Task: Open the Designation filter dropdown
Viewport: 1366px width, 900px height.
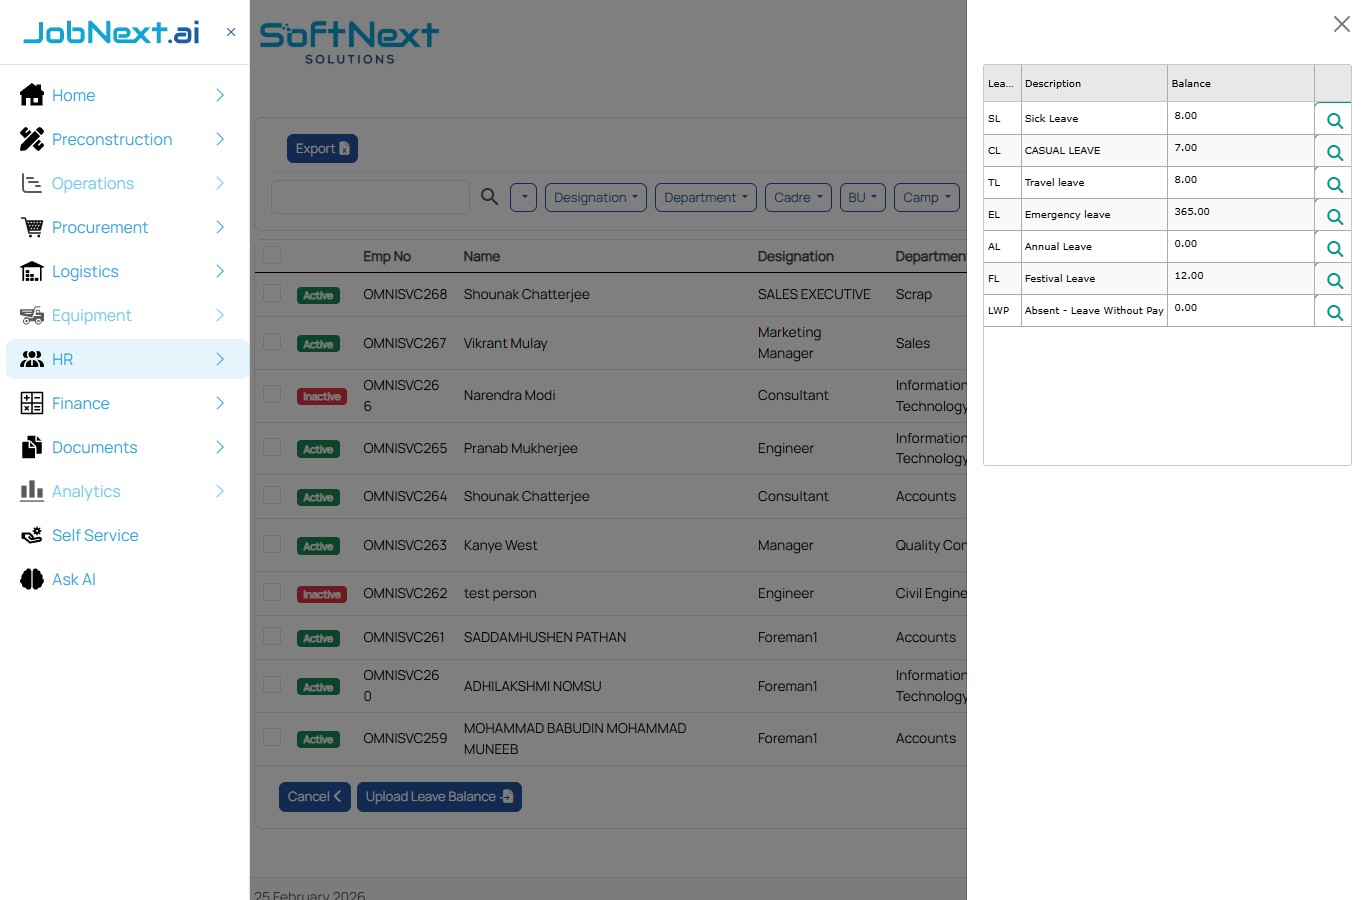Action: tap(595, 197)
